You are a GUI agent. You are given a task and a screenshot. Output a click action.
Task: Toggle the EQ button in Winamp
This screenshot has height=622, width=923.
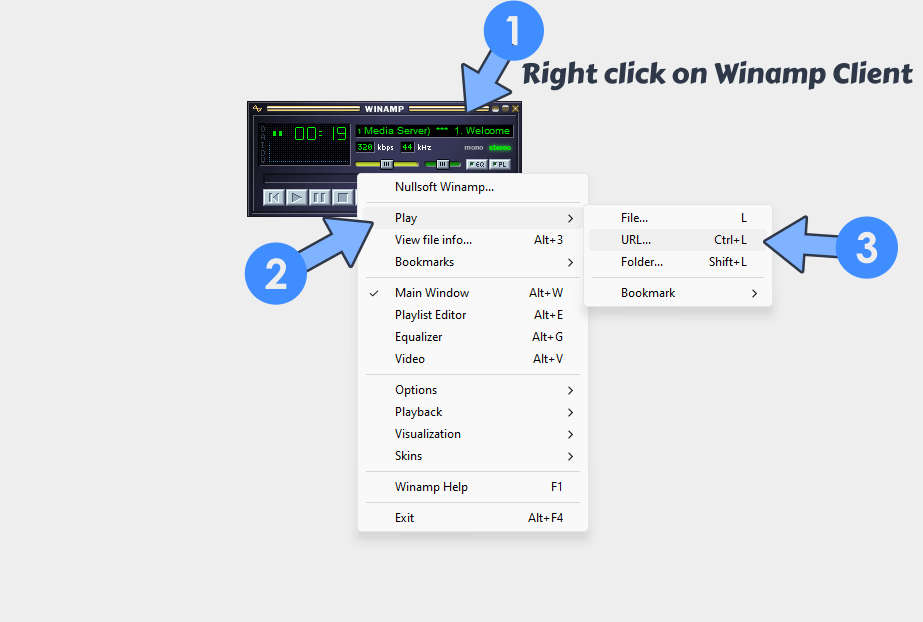coord(478,164)
